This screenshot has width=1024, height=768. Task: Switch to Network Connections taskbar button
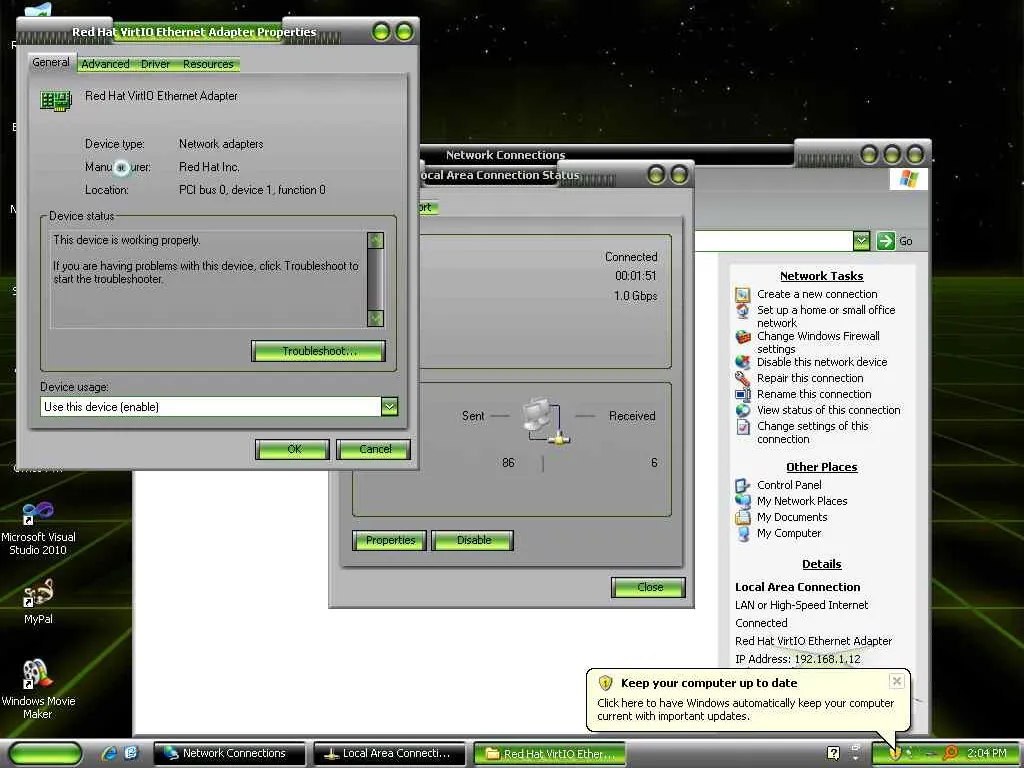click(x=229, y=754)
